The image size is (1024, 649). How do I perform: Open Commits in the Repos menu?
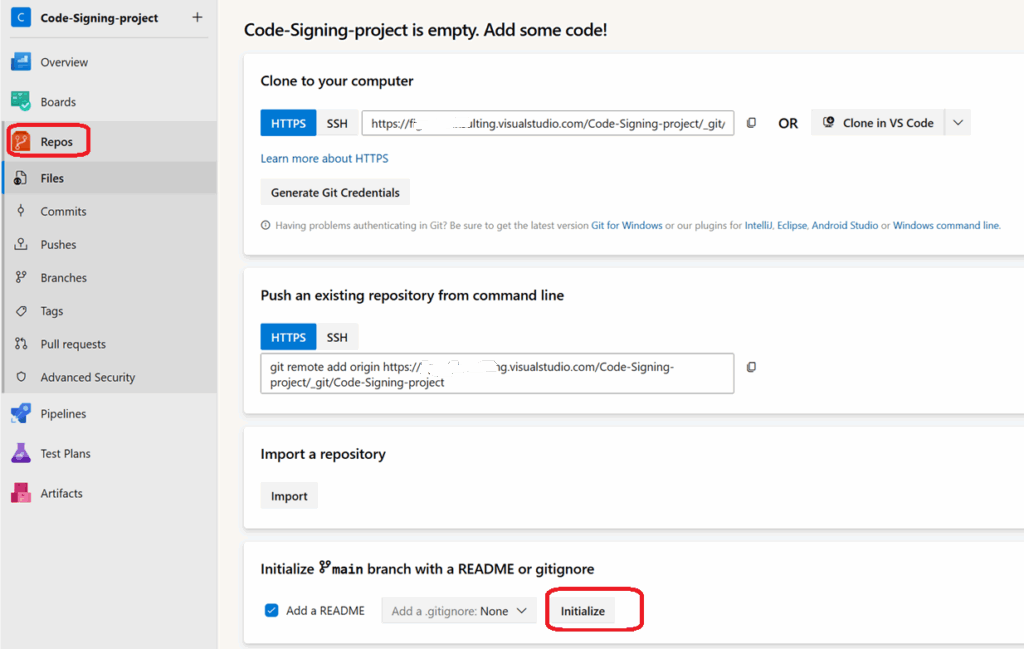[63, 211]
